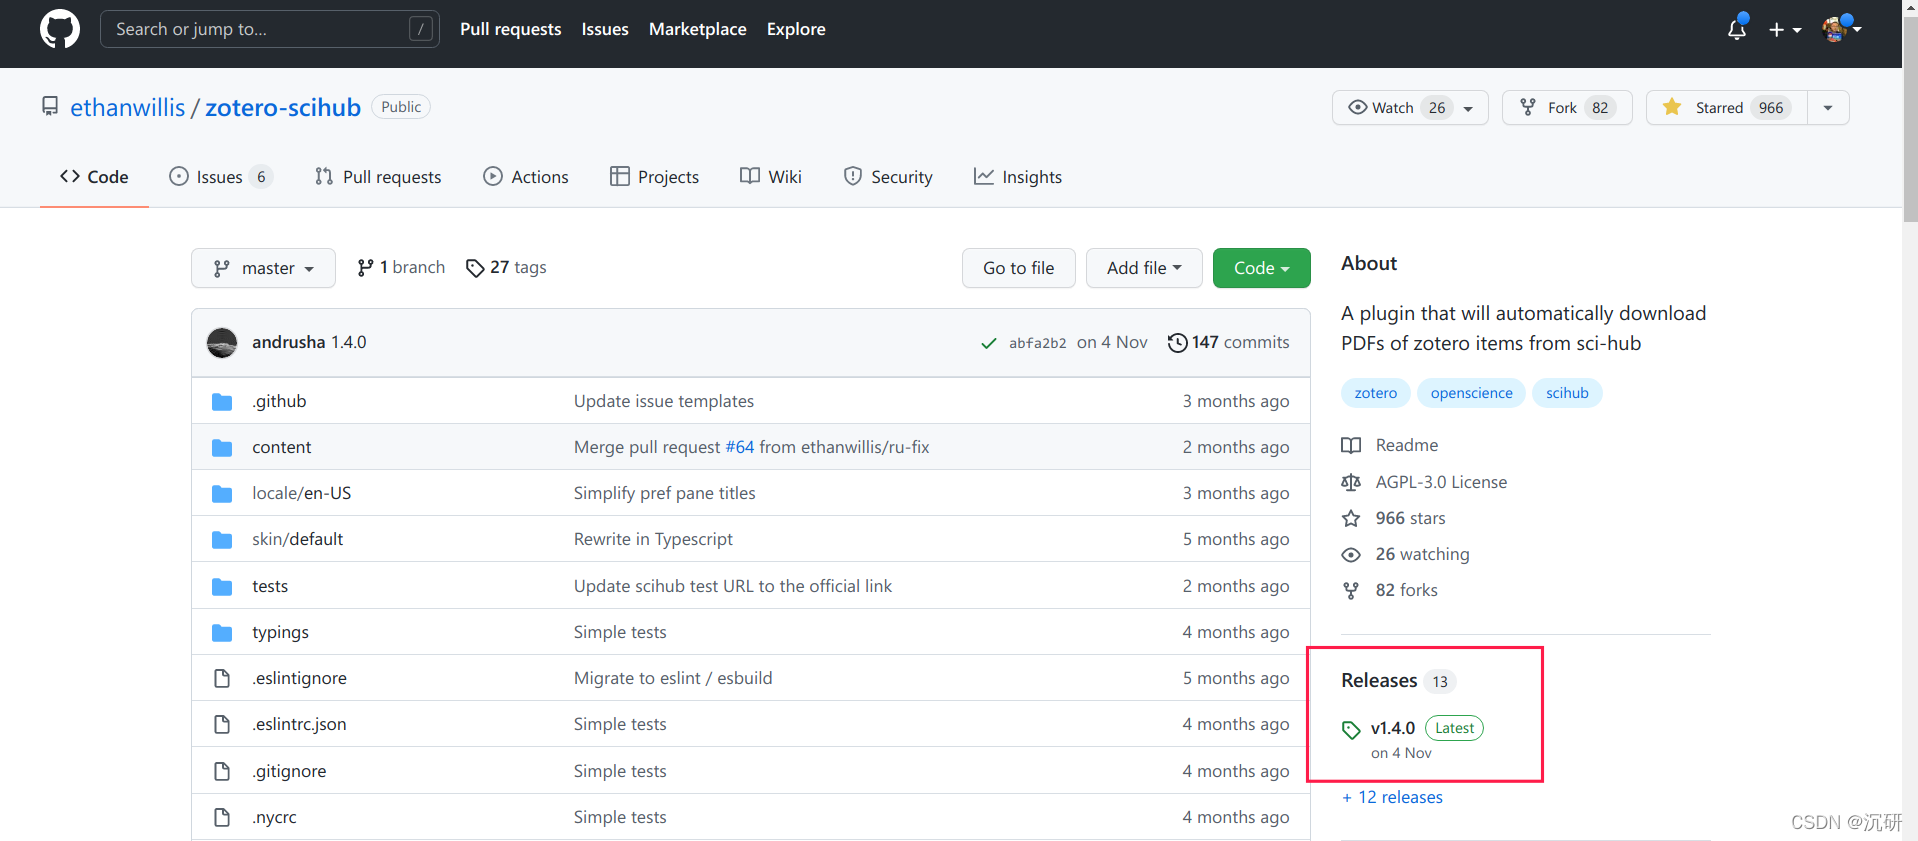Switch to the repository Pull requests tab

click(378, 177)
